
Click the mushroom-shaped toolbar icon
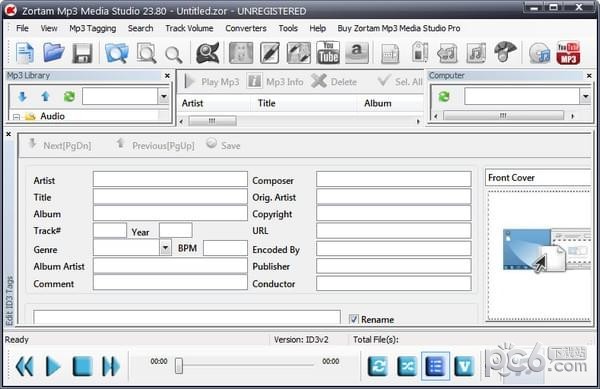[505, 51]
